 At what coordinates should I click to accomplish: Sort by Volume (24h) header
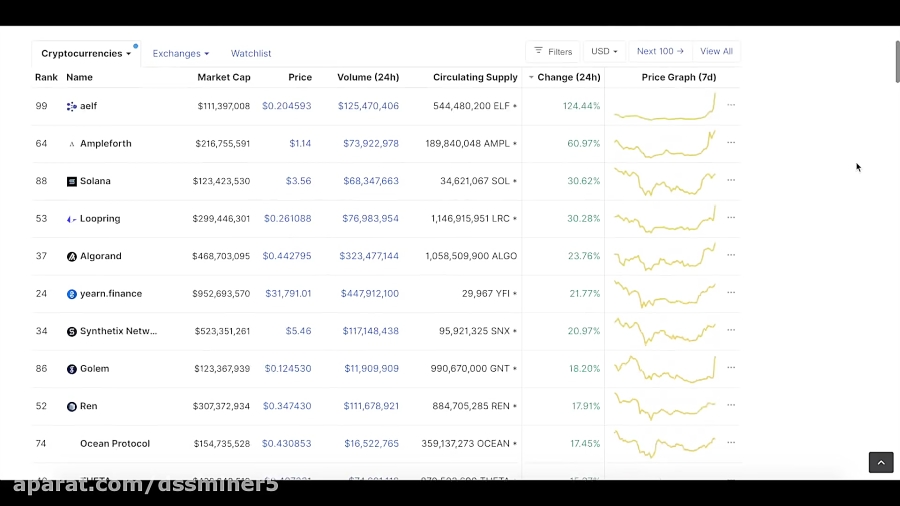(x=368, y=77)
